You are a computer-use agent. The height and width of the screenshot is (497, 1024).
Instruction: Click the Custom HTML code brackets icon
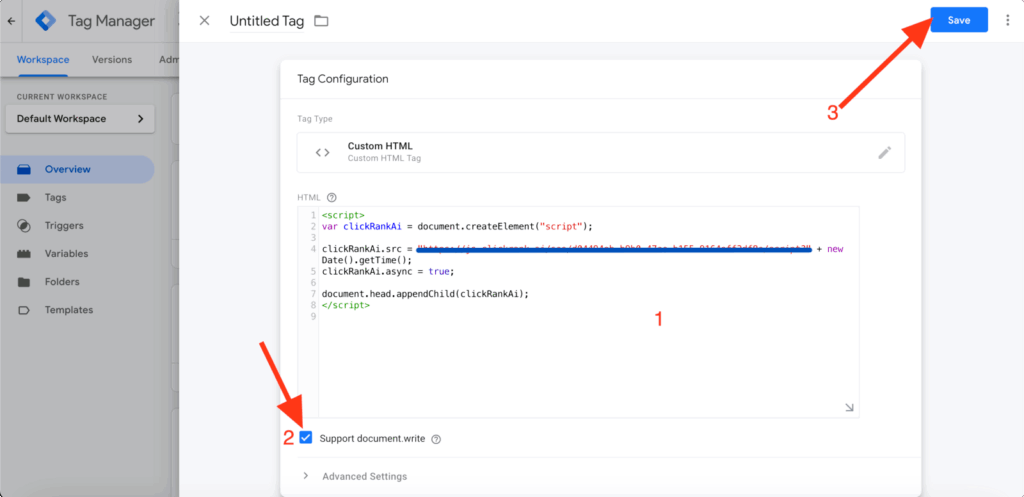323,153
